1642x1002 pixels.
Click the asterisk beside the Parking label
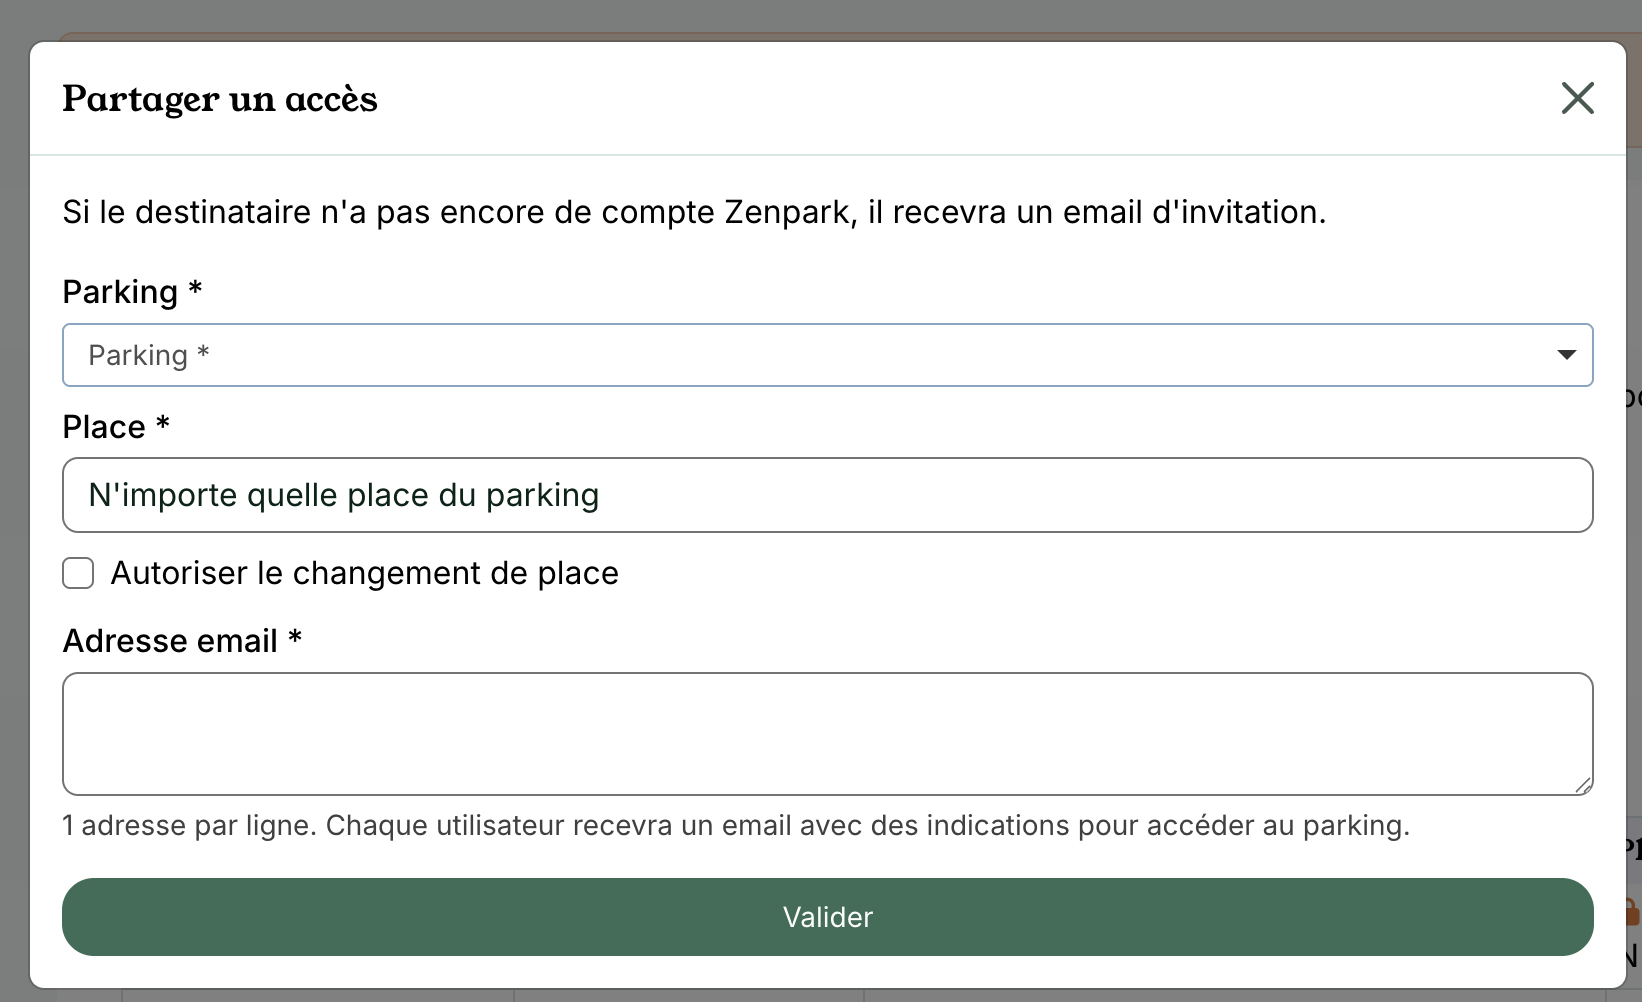(196, 289)
